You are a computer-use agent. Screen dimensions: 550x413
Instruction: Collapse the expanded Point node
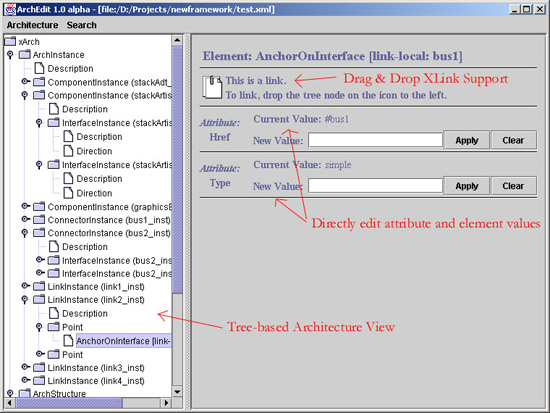coord(39,327)
